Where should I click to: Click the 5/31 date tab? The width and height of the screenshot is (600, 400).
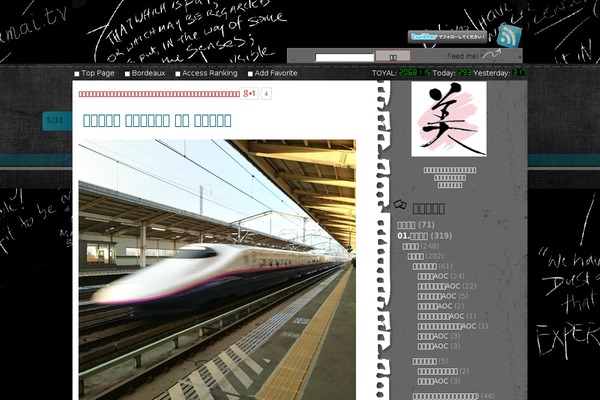(57, 121)
